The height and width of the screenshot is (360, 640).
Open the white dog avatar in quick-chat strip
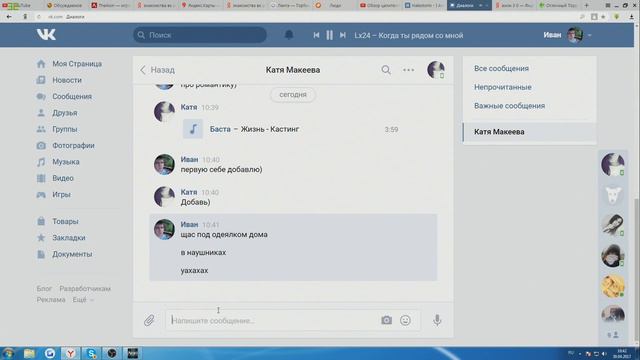613,195
